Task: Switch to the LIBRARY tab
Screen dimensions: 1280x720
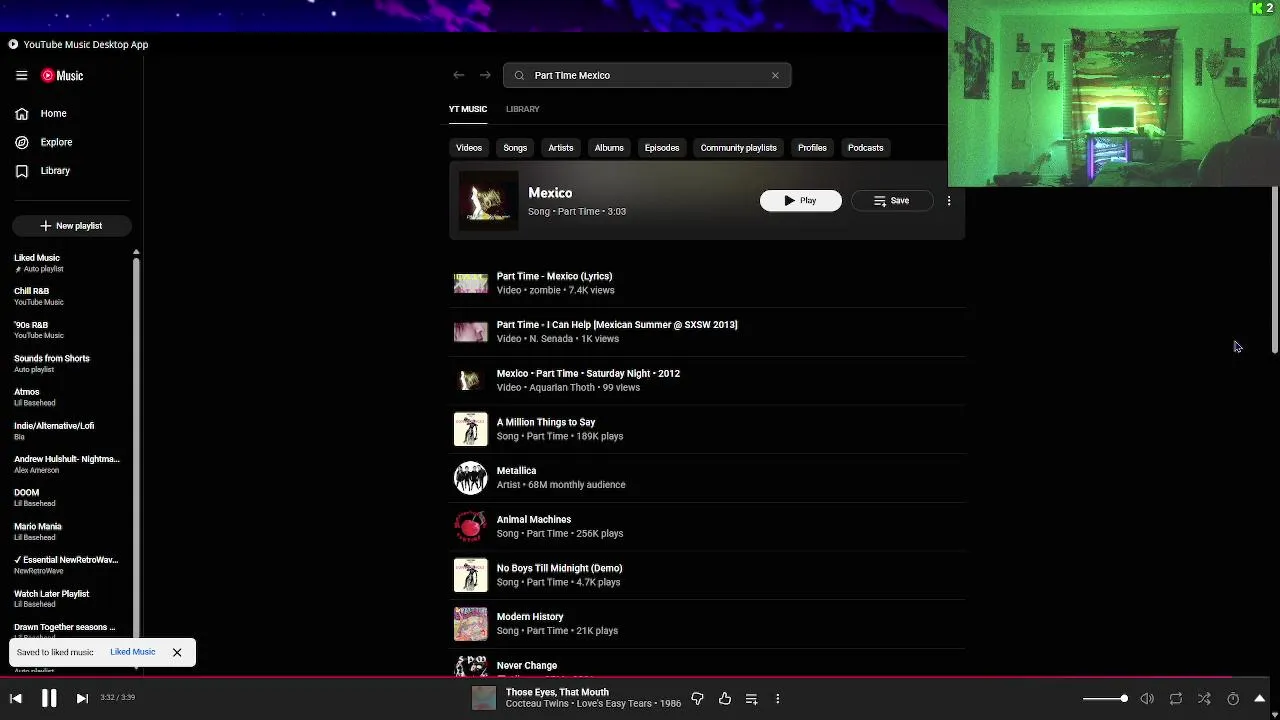Action: (x=522, y=109)
